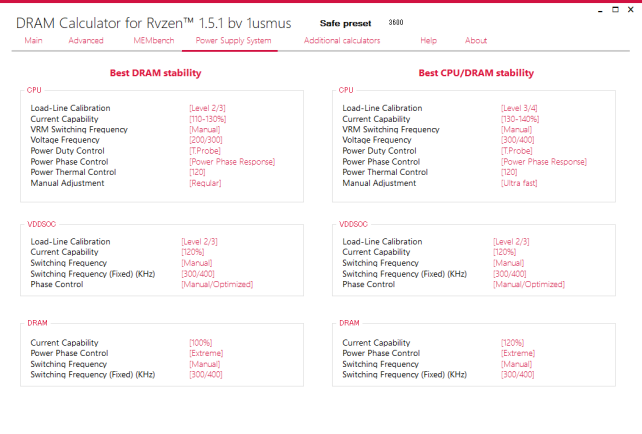The width and height of the screenshot is (642, 434).
Task: Click the [Ultra fast] Manual Adjustment value
Action: pyautogui.click(x=519, y=183)
